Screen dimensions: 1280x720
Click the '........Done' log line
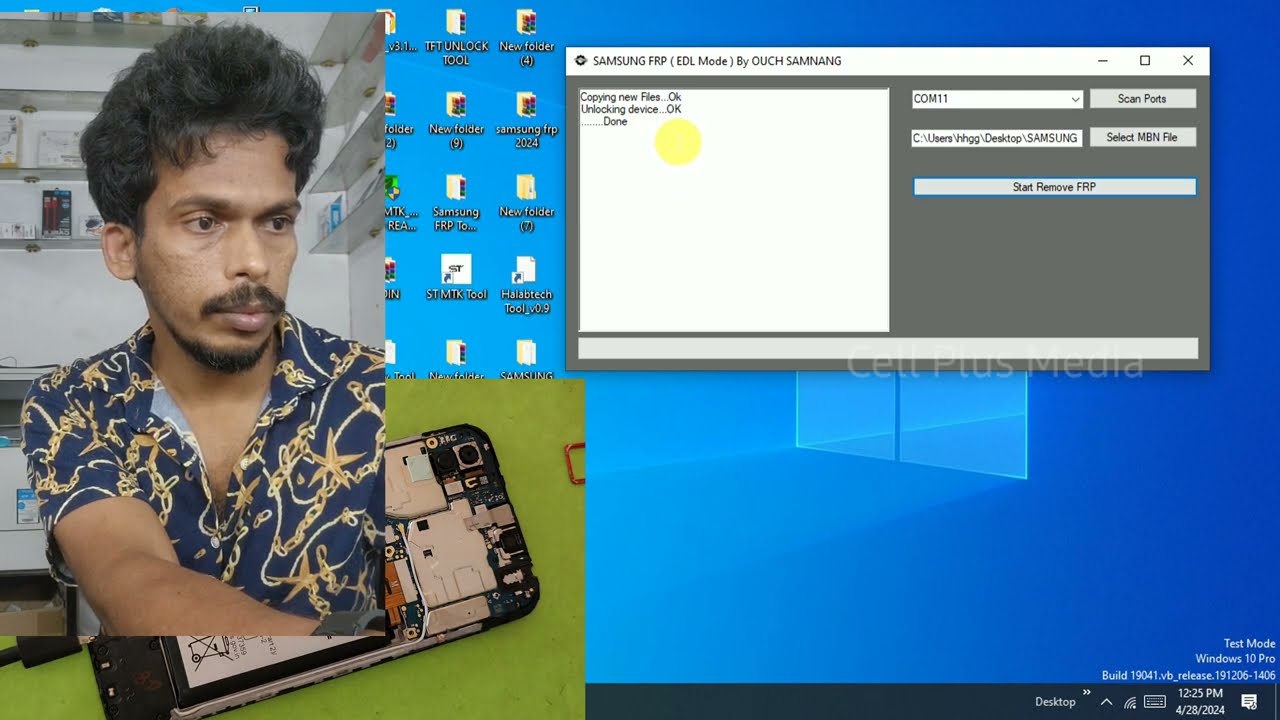(604, 121)
